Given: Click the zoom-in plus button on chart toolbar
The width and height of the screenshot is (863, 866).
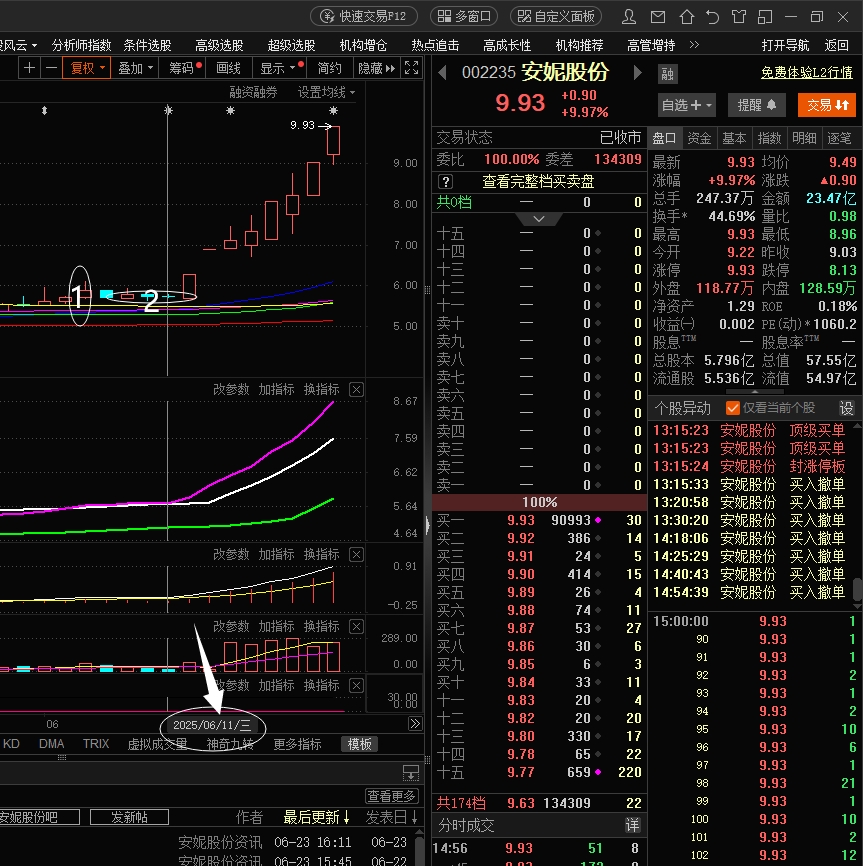Looking at the screenshot, I should click(29, 68).
